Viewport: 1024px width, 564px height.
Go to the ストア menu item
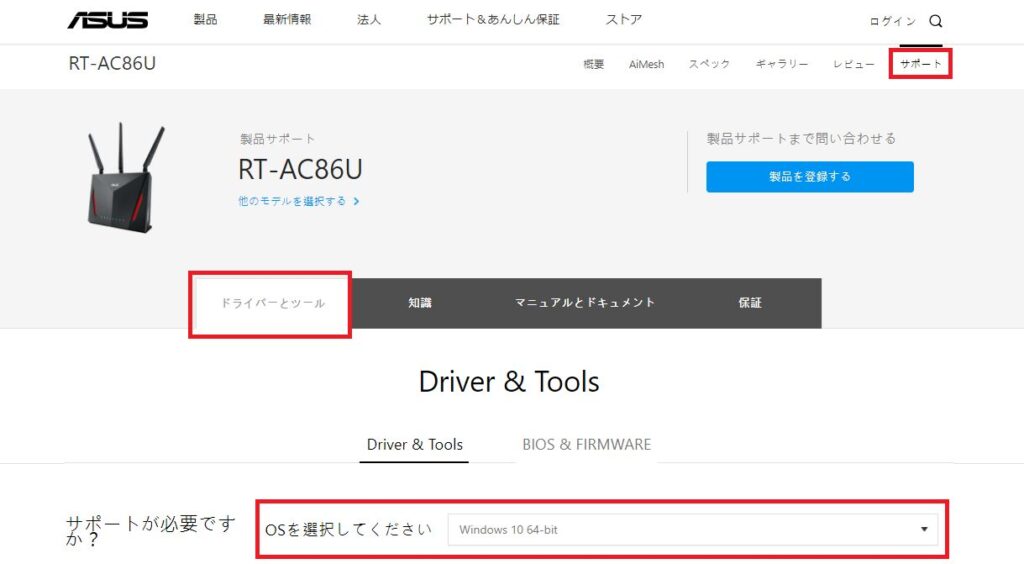coord(624,20)
